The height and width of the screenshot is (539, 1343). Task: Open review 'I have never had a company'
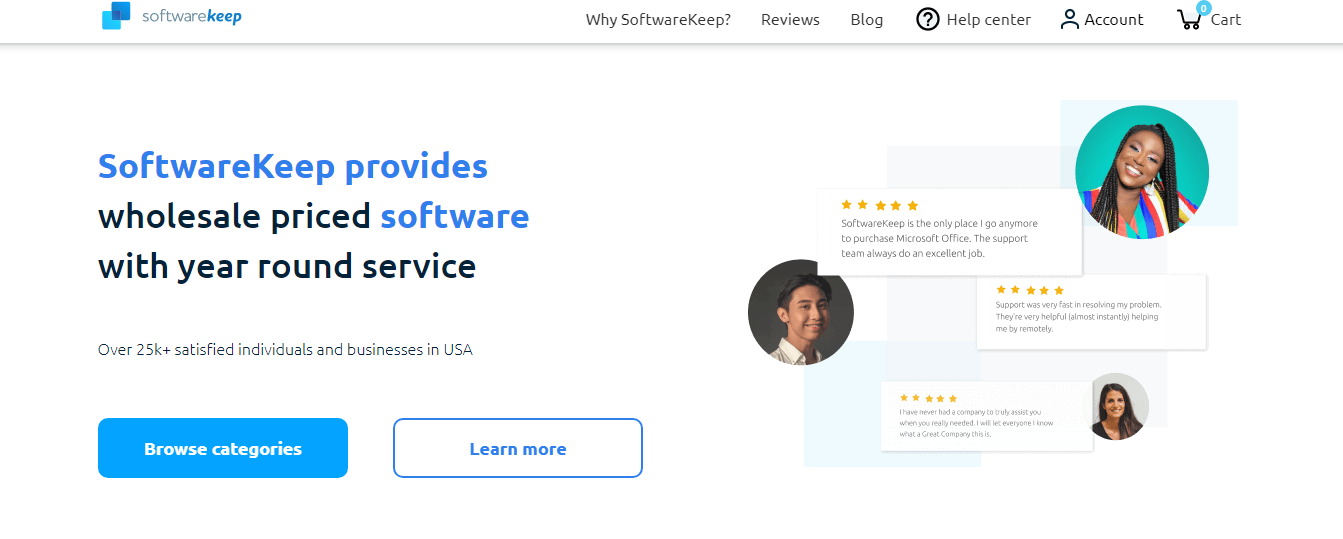click(987, 416)
